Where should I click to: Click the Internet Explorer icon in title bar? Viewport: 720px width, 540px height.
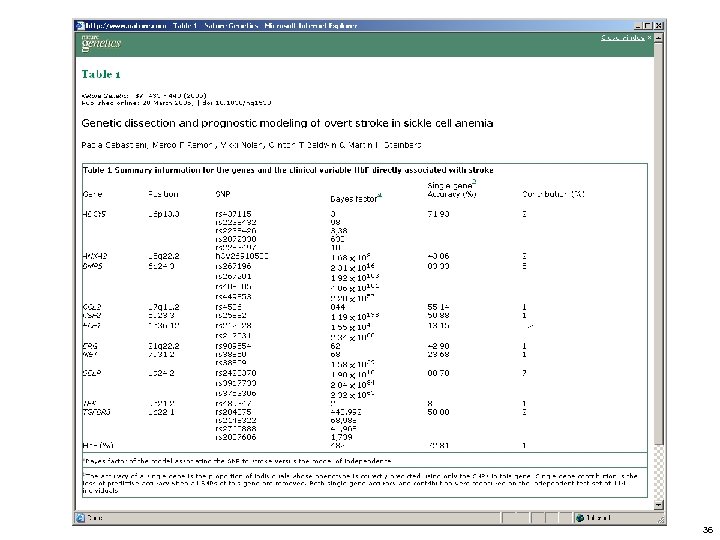(x=80, y=26)
